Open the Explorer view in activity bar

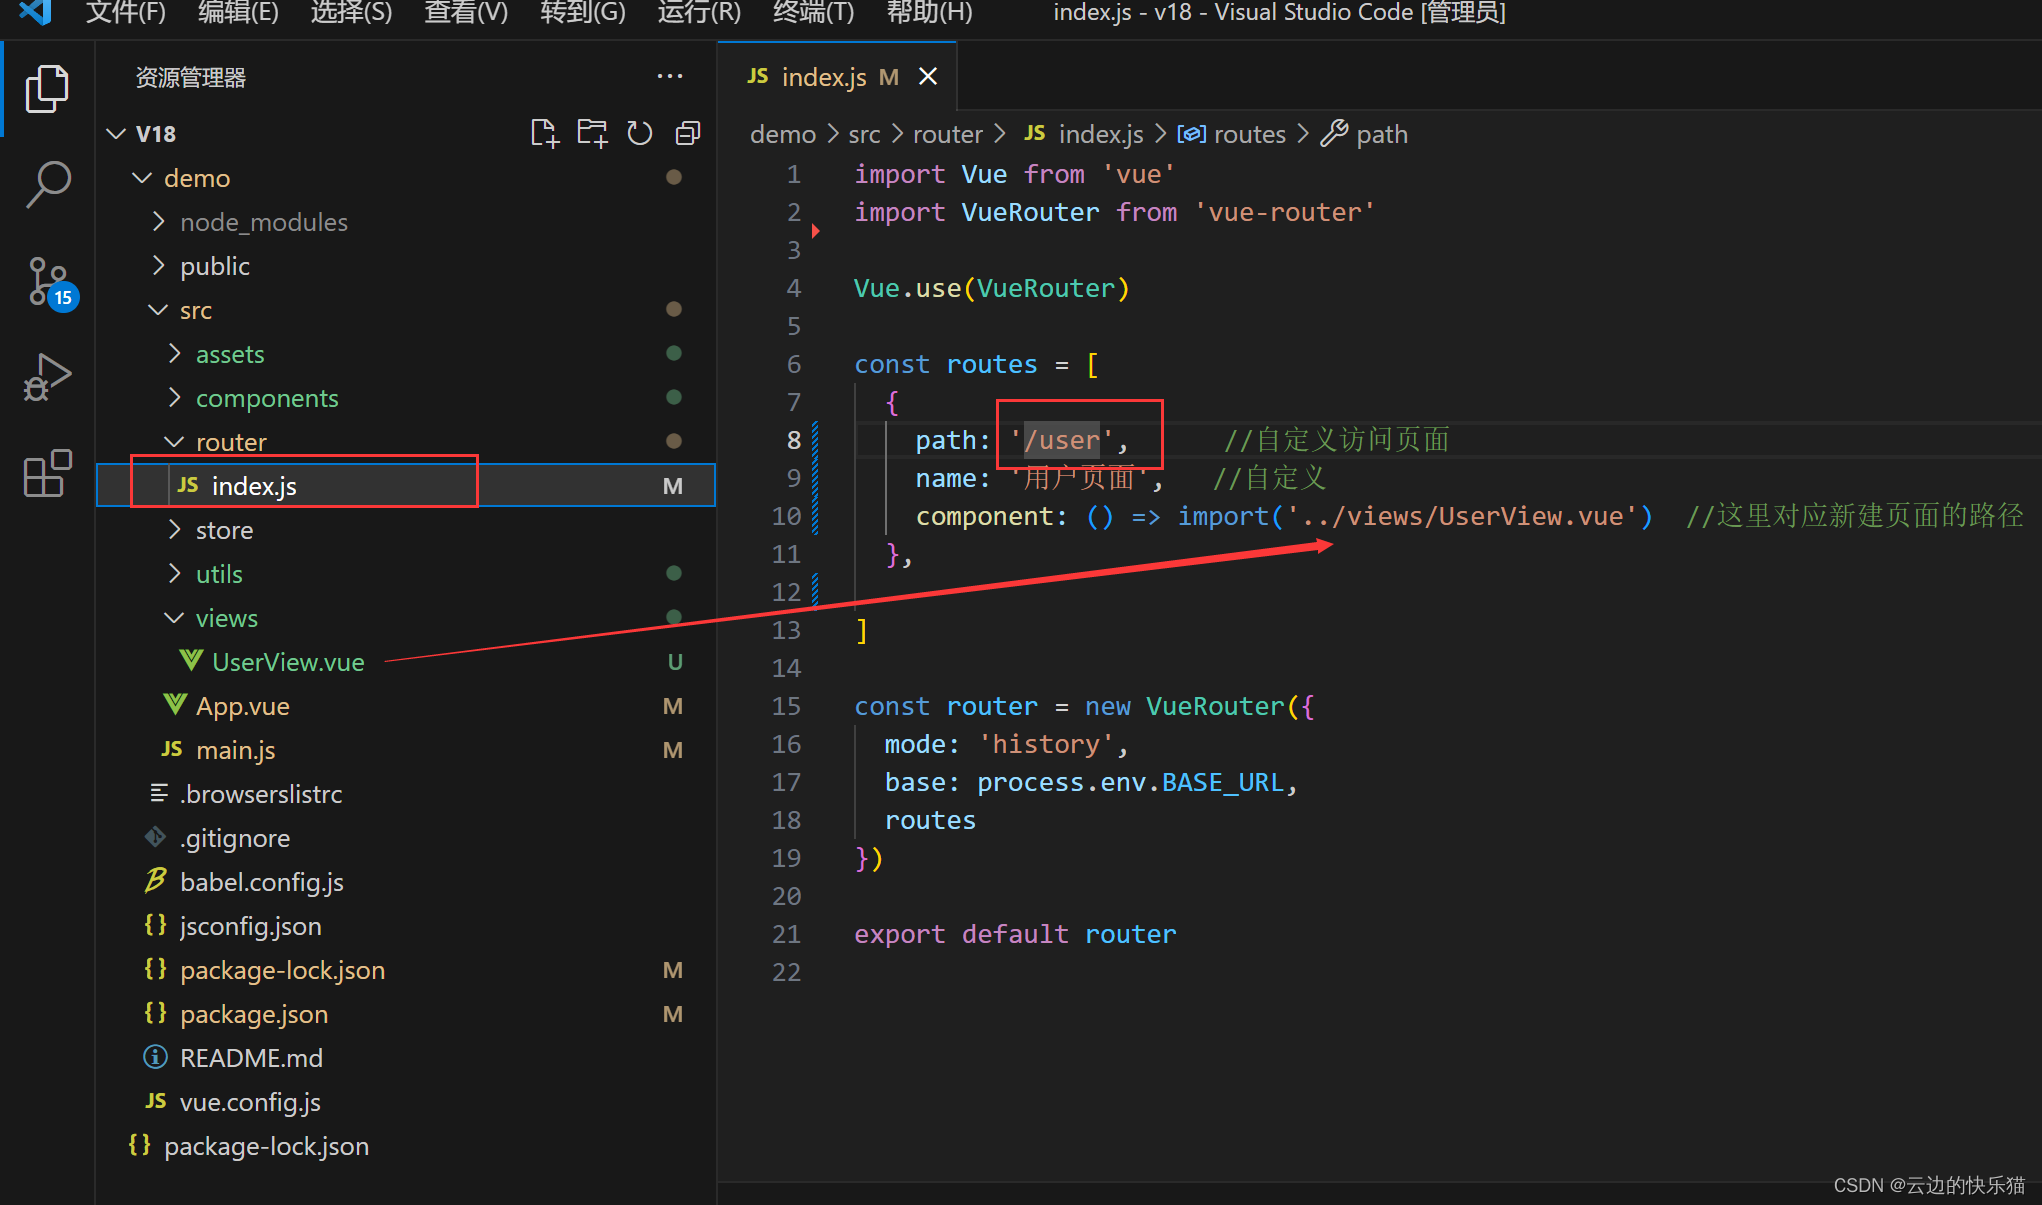coord(47,90)
